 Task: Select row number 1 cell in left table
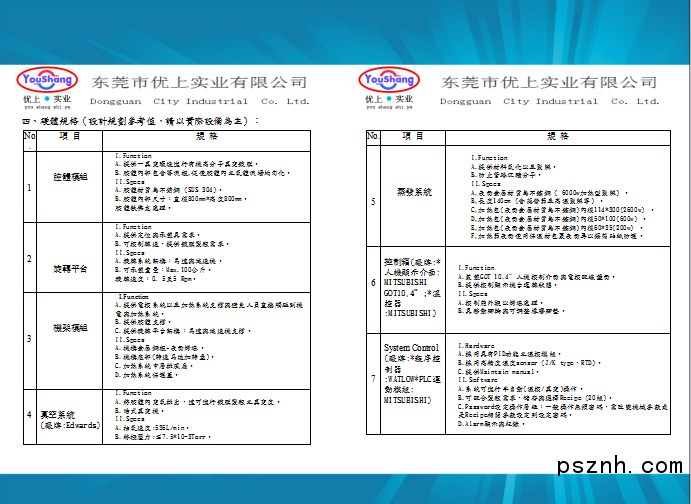[29, 186]
